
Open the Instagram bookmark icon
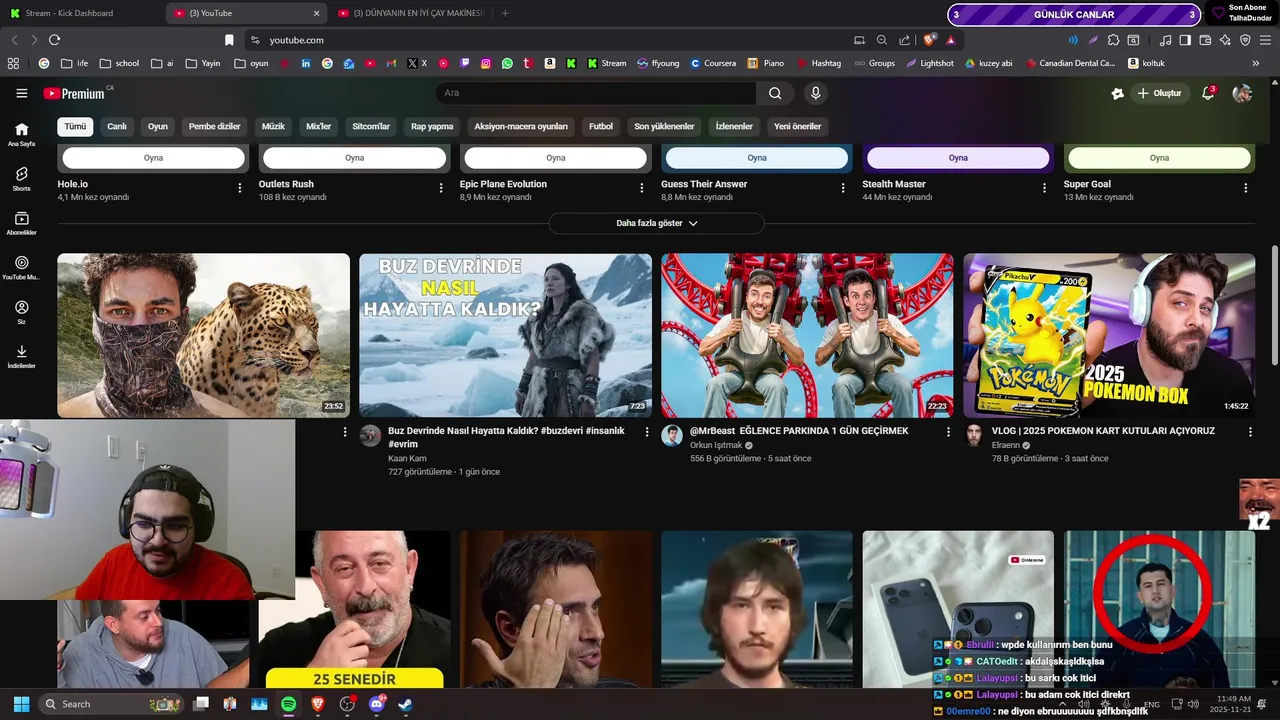(486, 63)
